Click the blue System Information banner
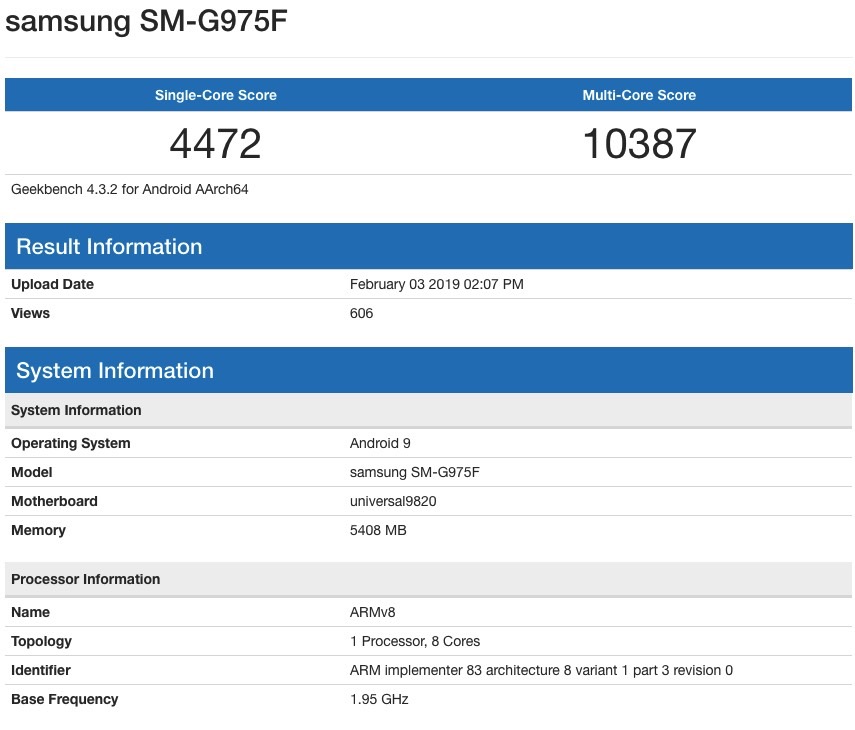 (429, 370)
